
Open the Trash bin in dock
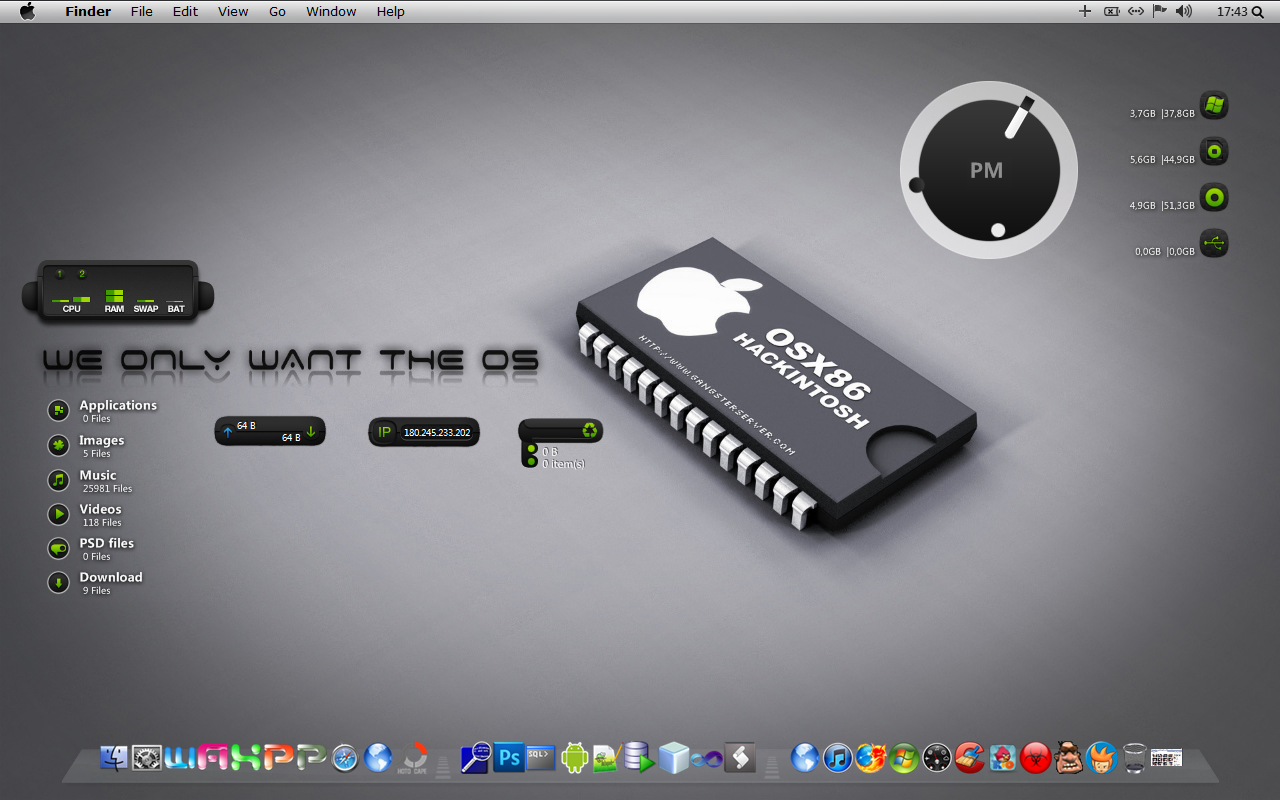coord(1134,758)
